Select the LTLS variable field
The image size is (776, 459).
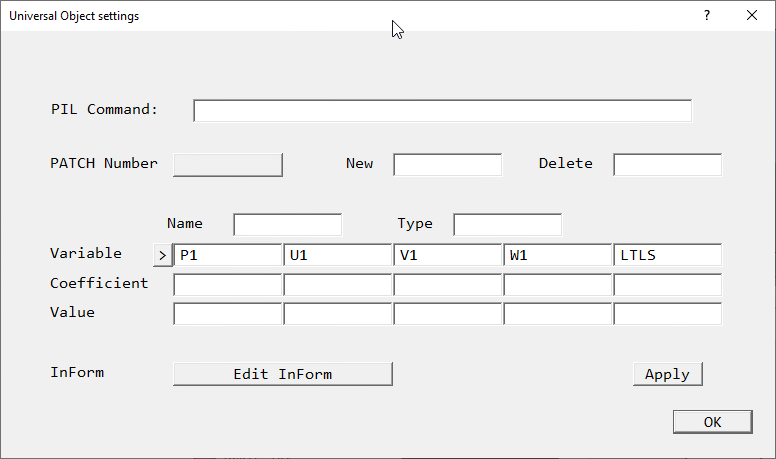point(667,255)
